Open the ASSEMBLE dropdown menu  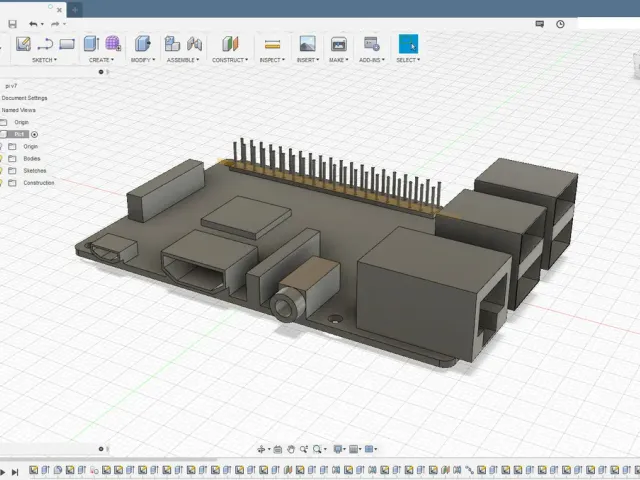(183, 60)
